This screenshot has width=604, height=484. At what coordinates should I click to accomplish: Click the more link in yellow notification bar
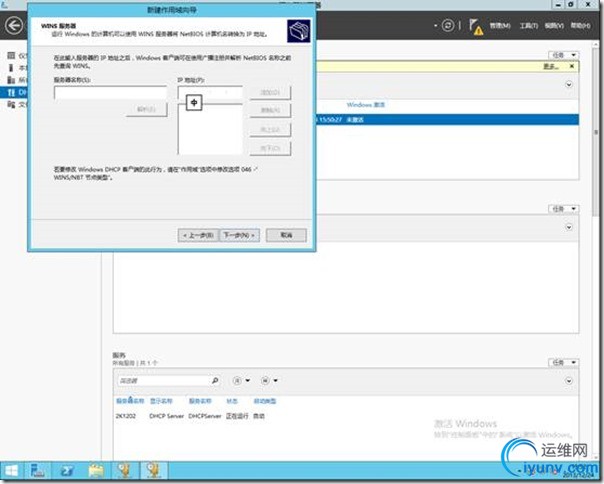551,67
